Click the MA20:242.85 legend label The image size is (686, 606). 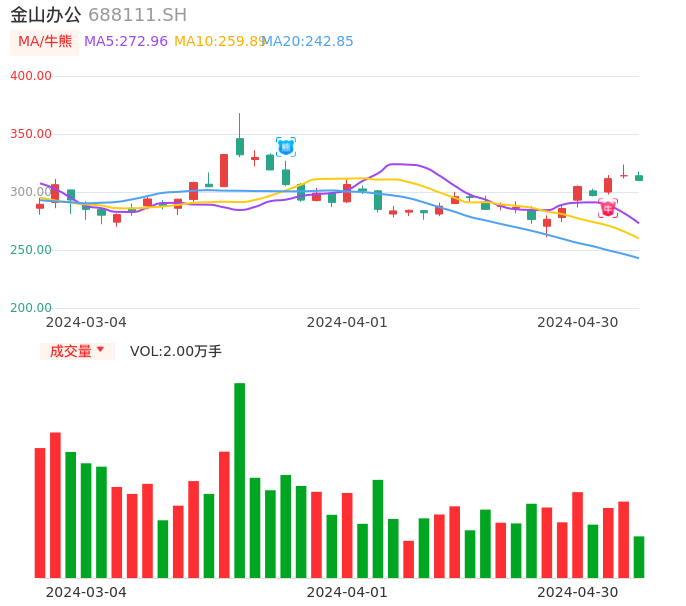[x=308, y=42]
